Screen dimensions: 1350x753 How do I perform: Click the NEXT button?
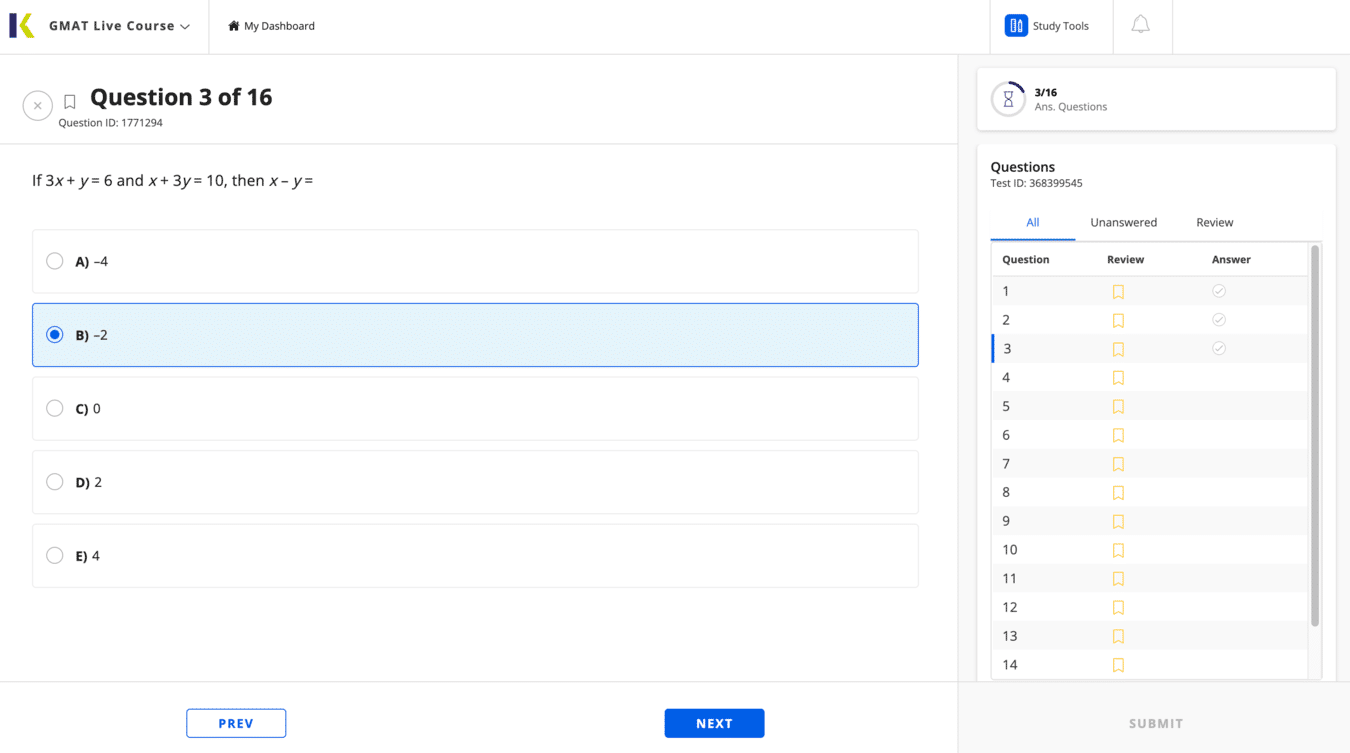(x=714, y=723)
